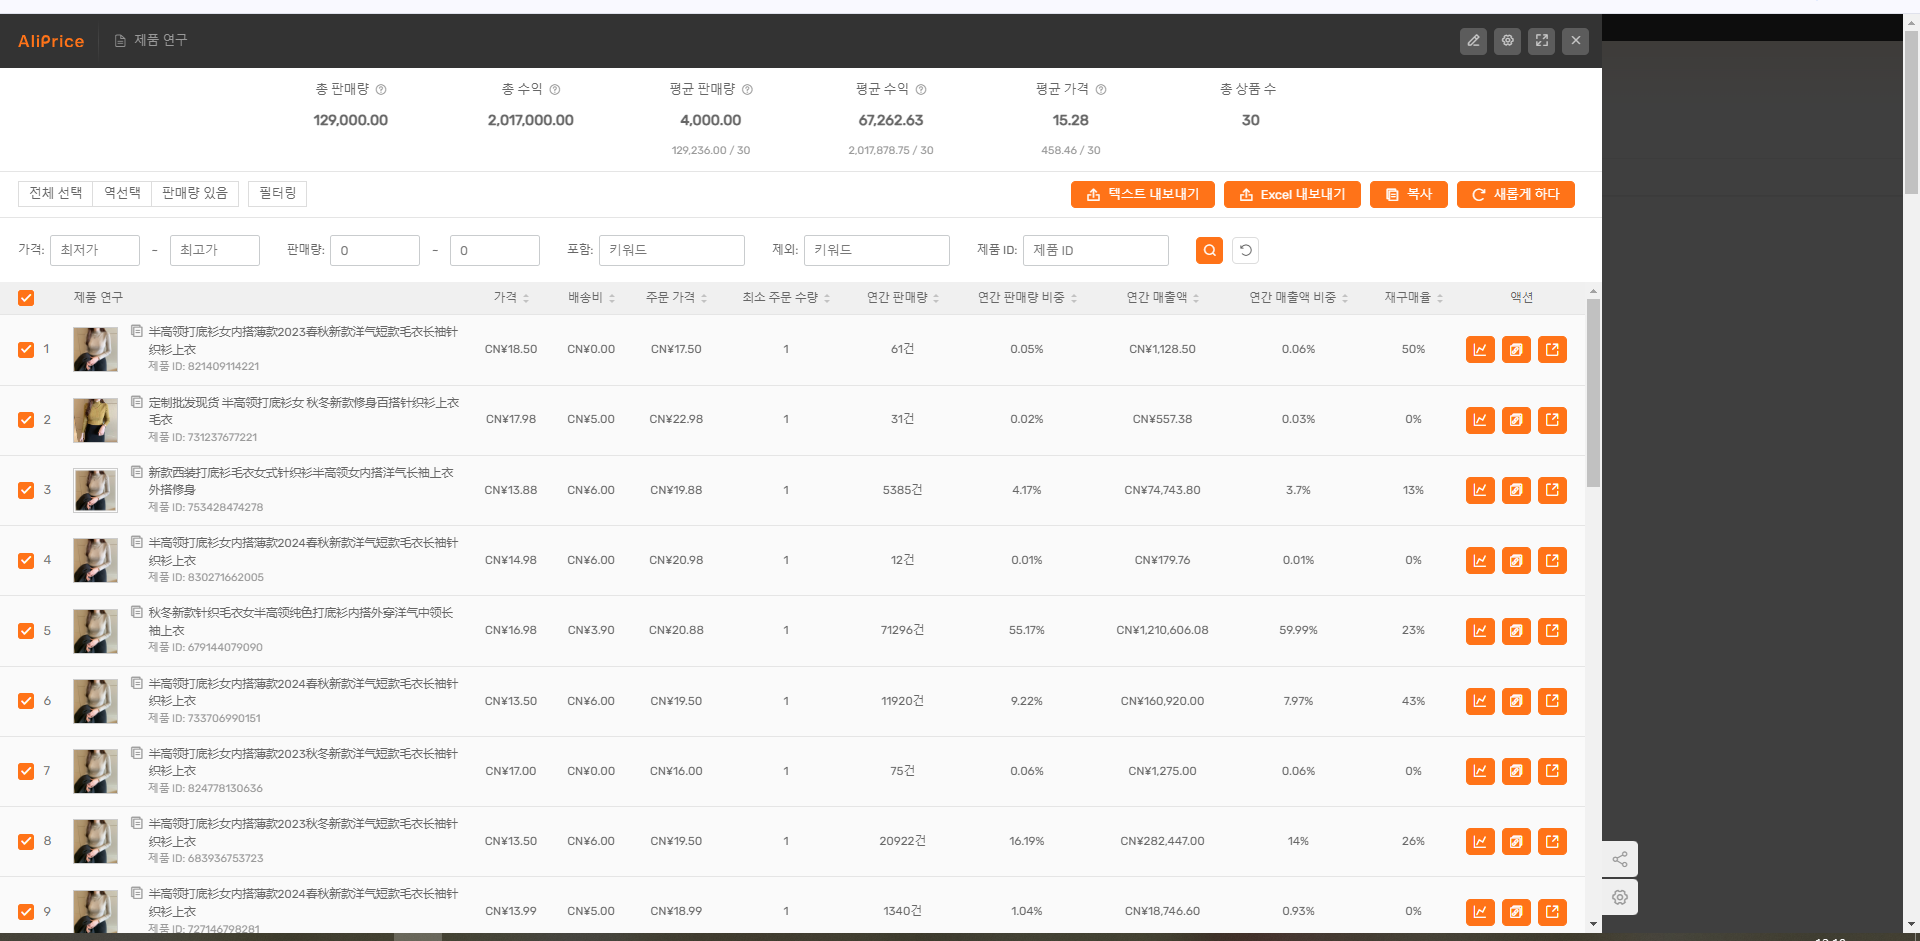Open trend chart for row 6 product
This screenshot has width=1920, height=941.
coord(1480,701)
